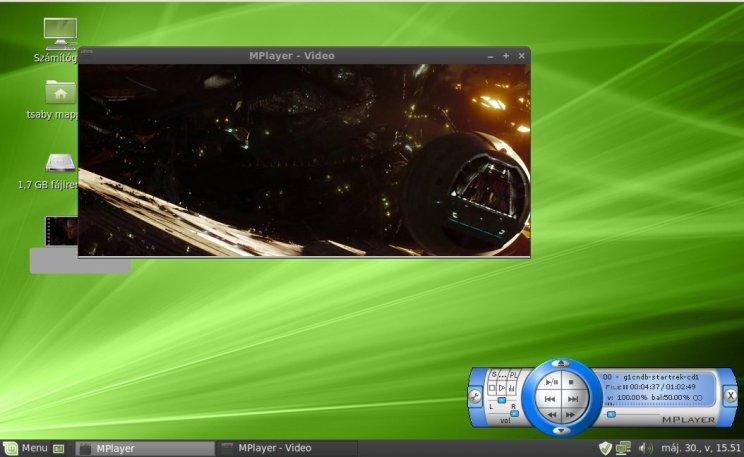Click the volume readout '100.00%'
This screenshot has width=744, height=457.
point(632,397)
